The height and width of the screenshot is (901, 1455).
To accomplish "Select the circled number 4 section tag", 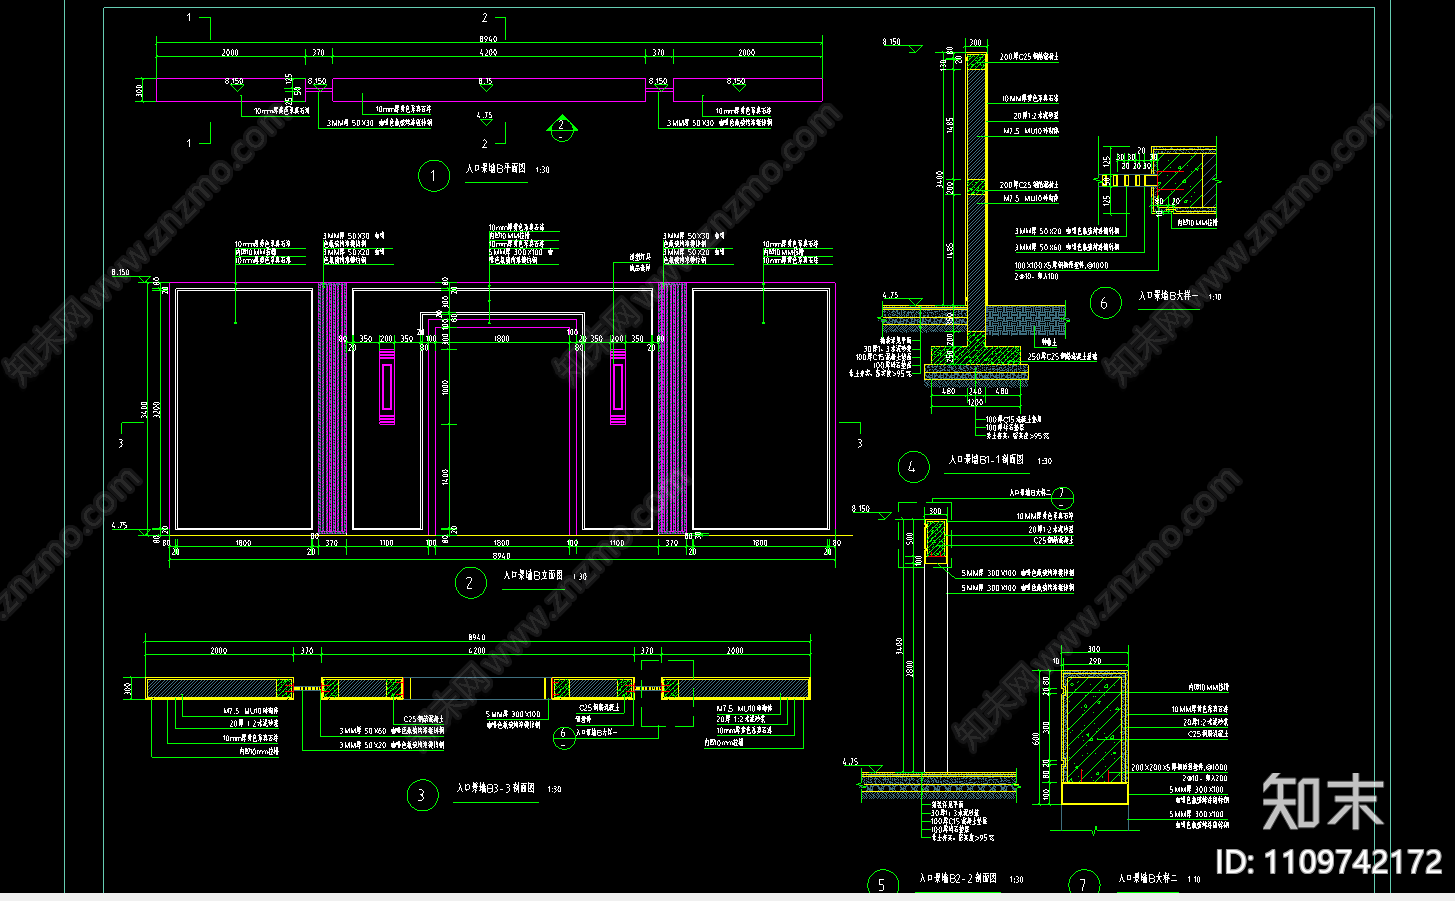I will [x=912, y=466].
